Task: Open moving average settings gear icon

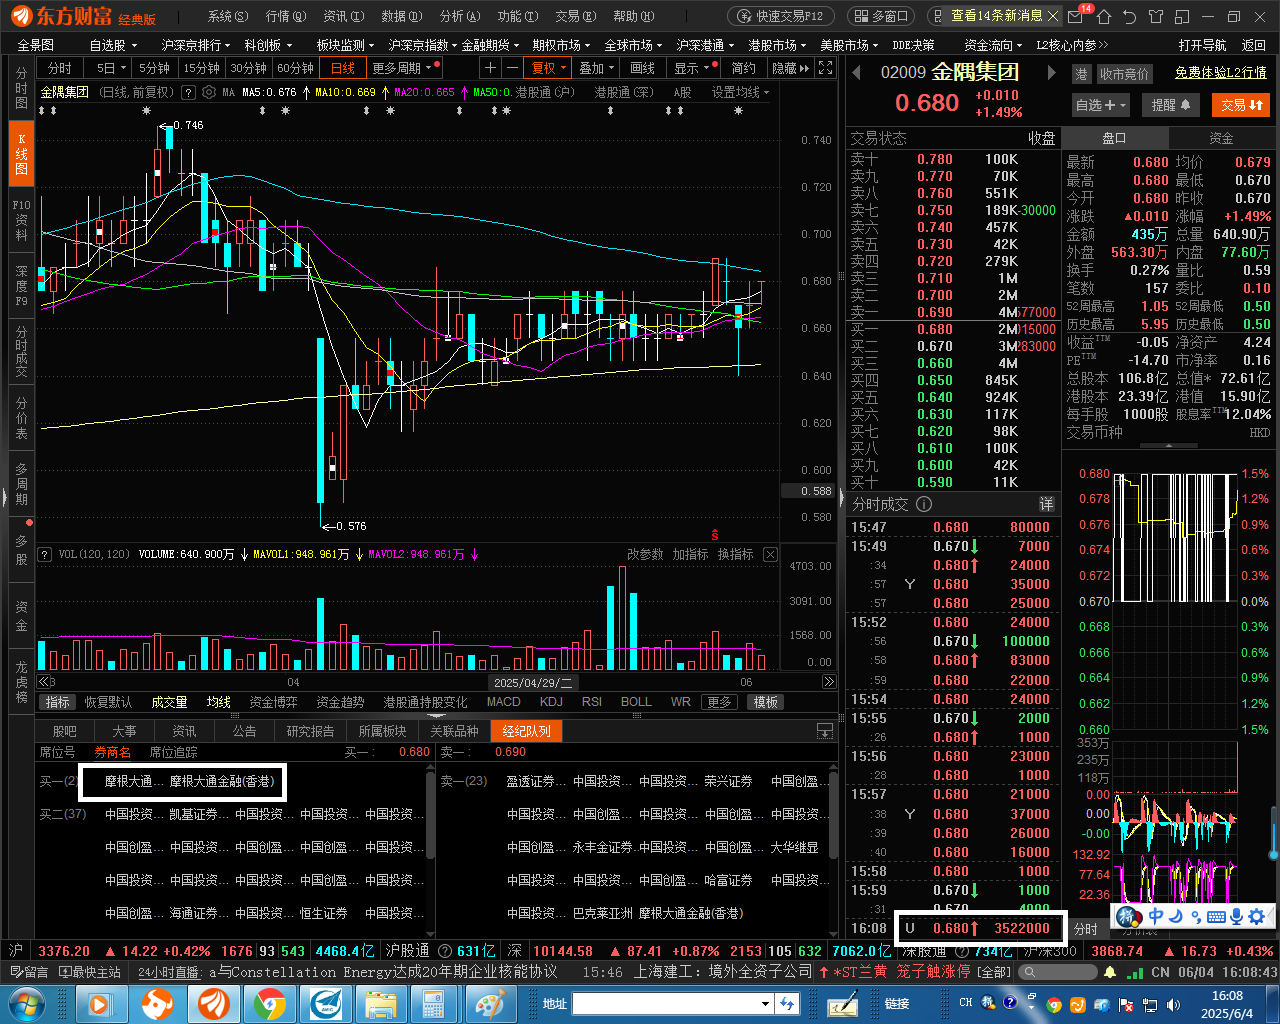Action: pos(209,92)
